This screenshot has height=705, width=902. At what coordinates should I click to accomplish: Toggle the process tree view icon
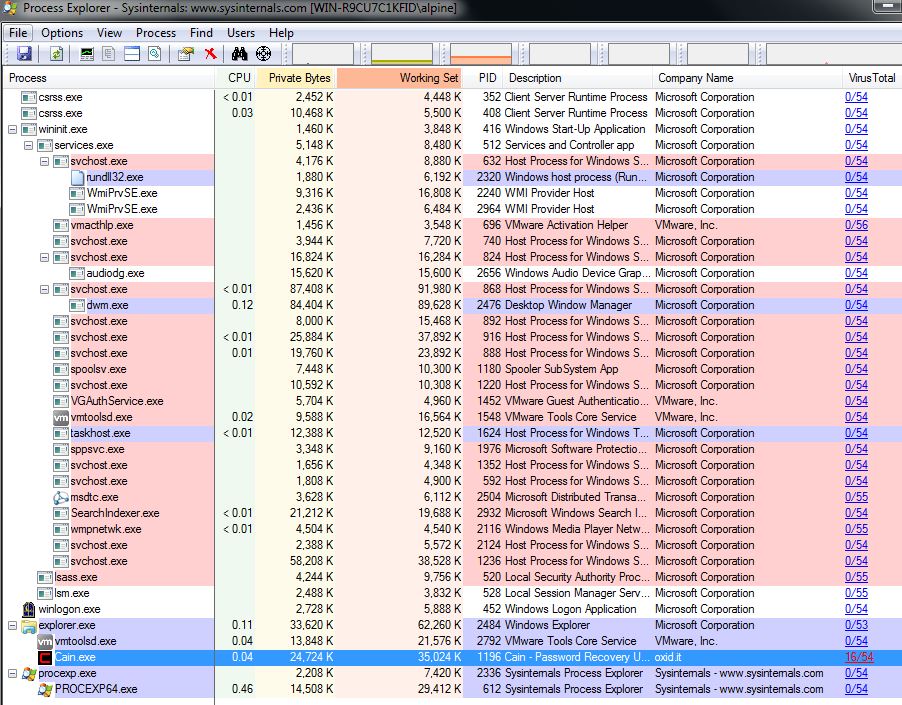point(109,54)
